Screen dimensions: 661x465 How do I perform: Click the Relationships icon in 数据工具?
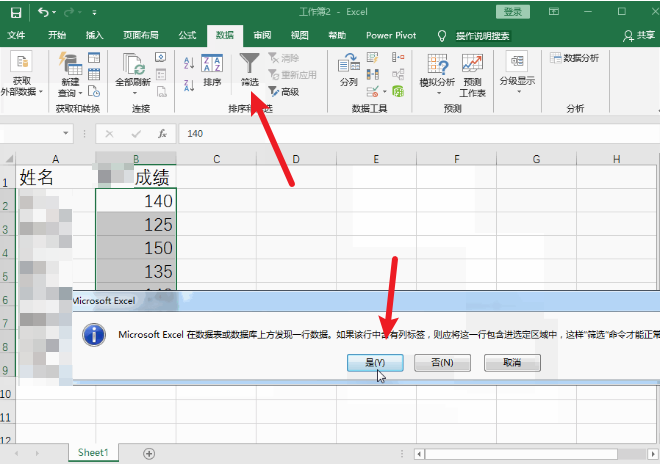coord(398,75)
